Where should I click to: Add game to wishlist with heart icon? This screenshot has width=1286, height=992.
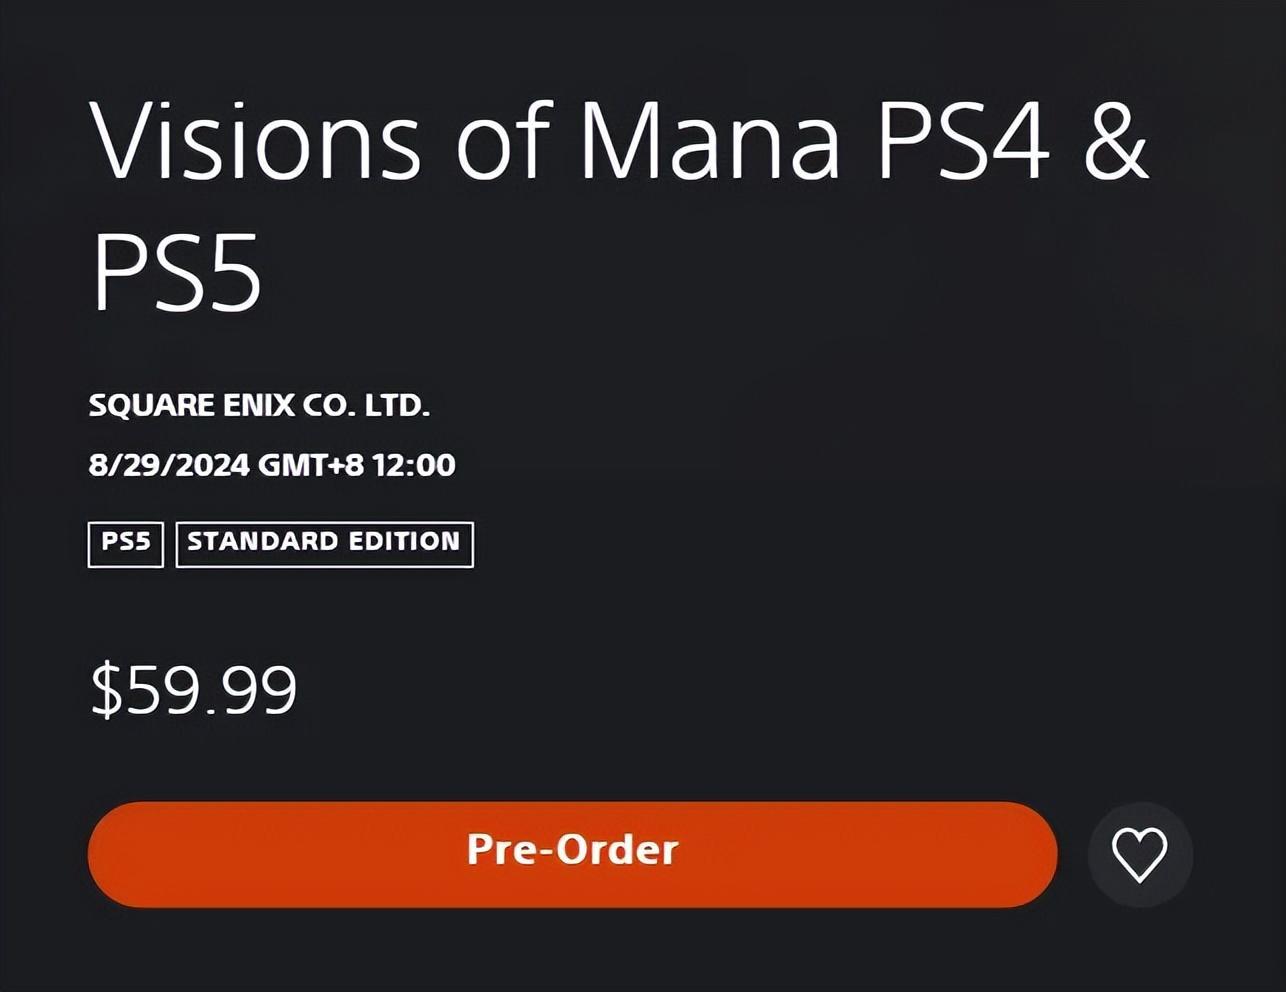tap(1139, 855)
